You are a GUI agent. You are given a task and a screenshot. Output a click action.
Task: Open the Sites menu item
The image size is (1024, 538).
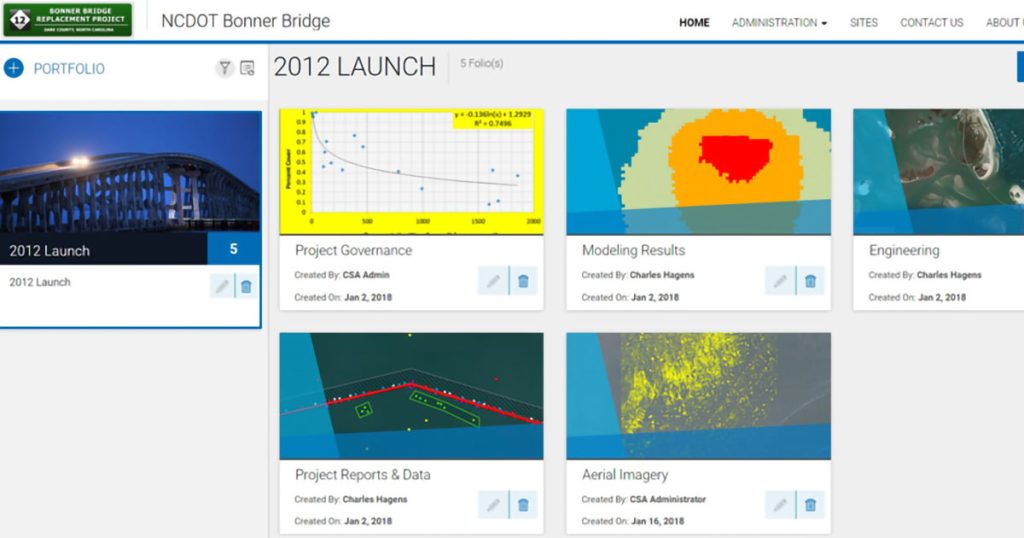point(864,22)
